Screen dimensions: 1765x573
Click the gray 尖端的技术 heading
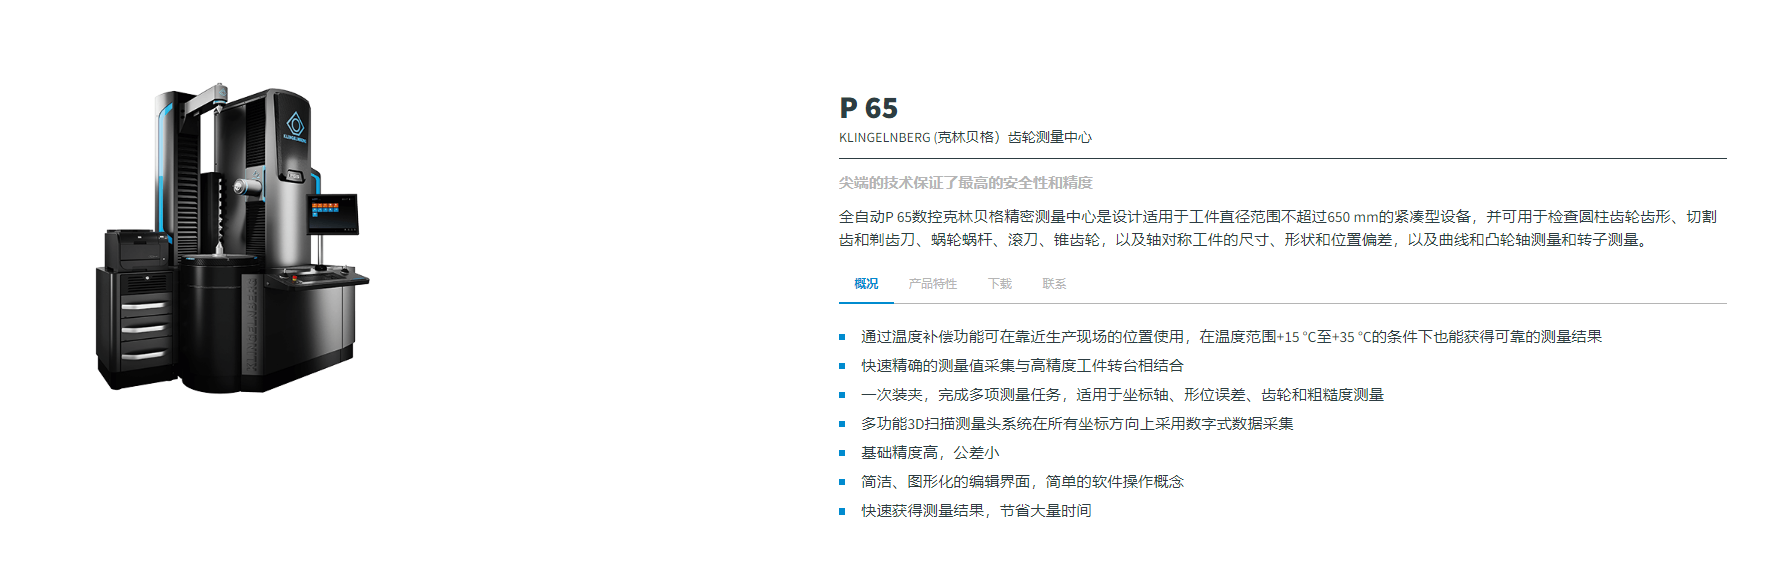[965, 183]
